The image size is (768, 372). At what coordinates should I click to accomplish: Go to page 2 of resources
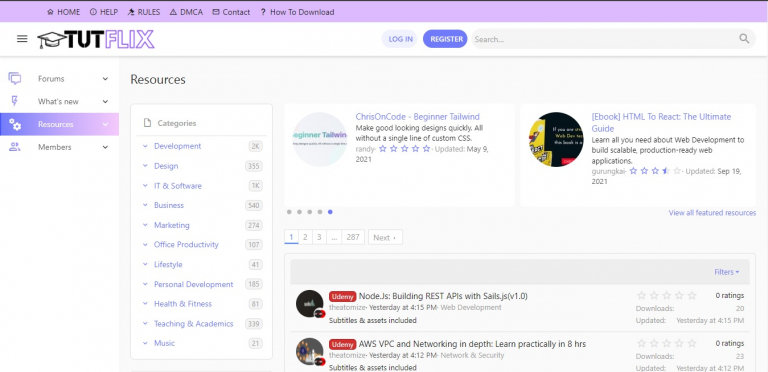click(x=305, y=237)
